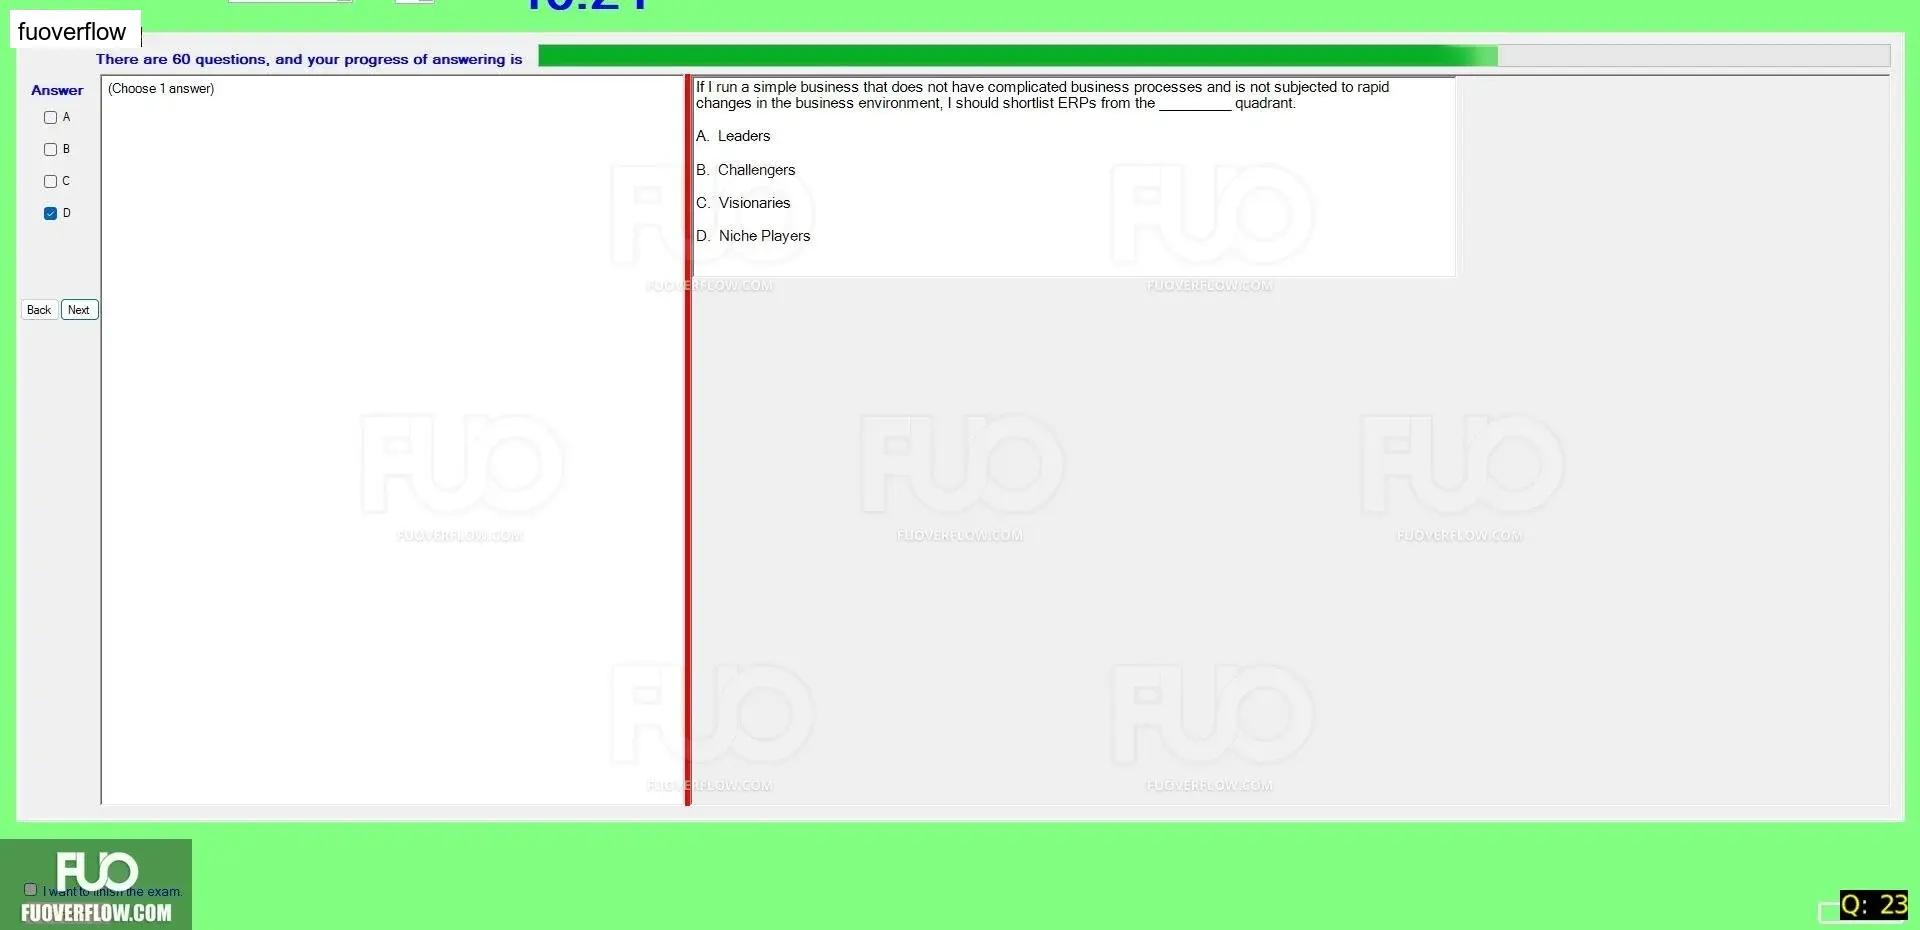
Task: Click the question text about shortlisting ERPs
Action: [1042, 95]
